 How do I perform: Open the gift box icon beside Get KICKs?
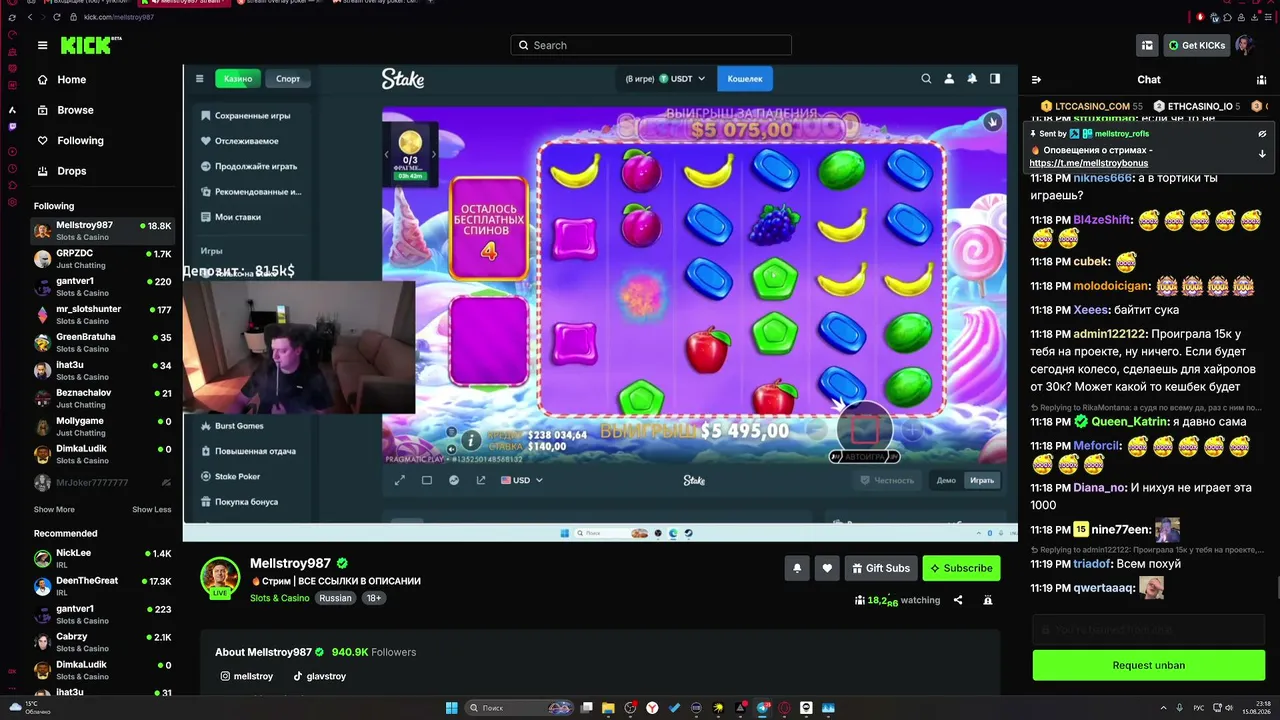tap(1147, 45)
